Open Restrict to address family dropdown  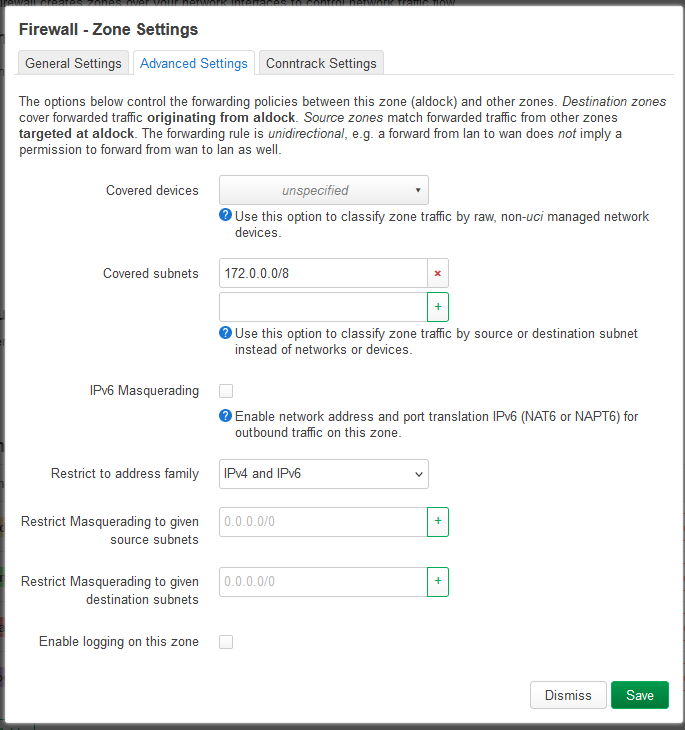tap(324, 474)
